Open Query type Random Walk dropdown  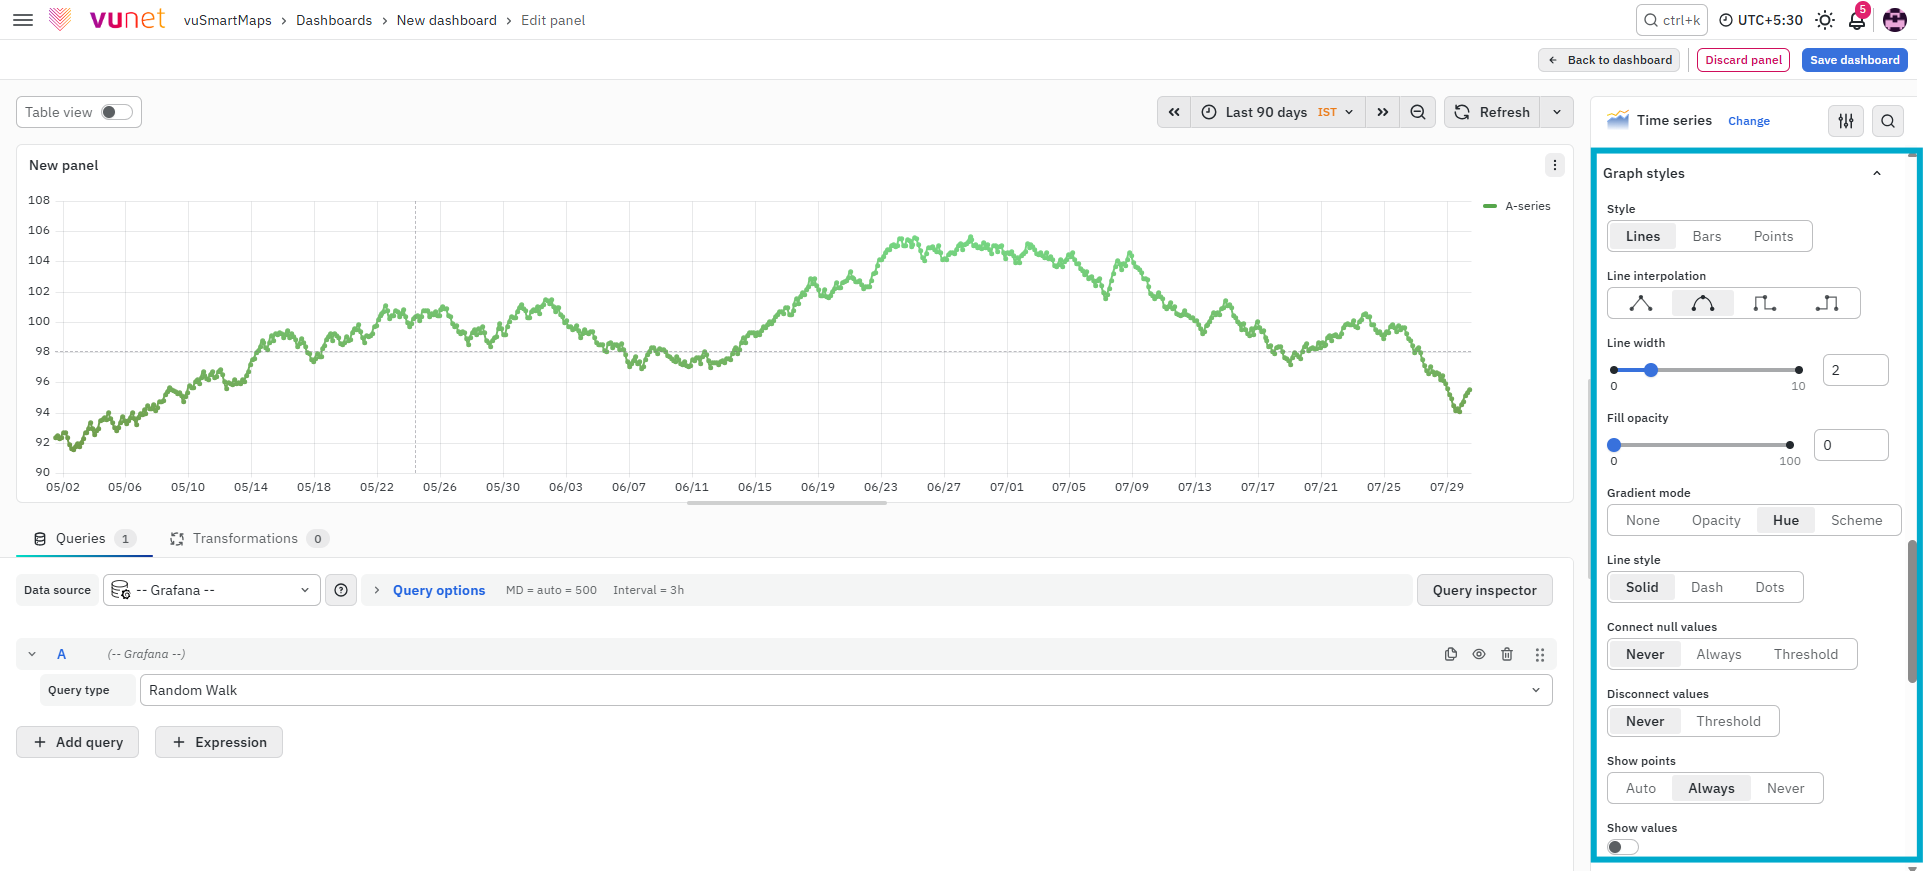pyautogui.click(x=846, y=690)
